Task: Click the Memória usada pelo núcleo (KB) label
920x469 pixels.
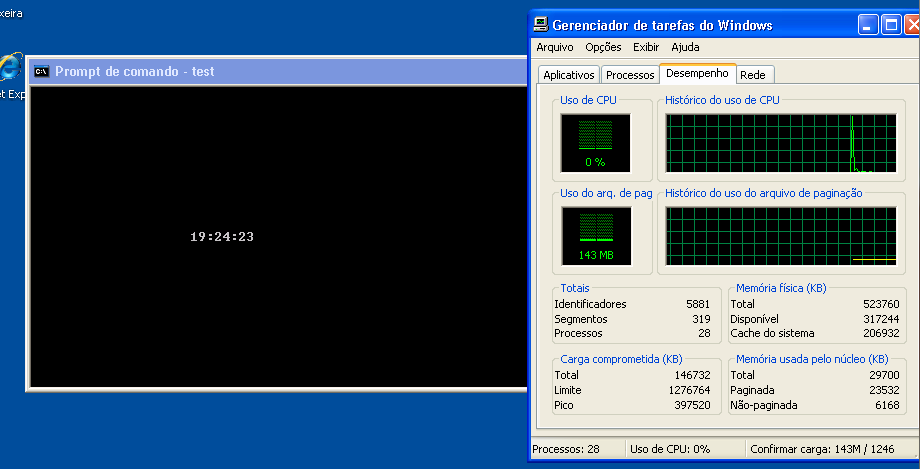Action: [812, 359]
